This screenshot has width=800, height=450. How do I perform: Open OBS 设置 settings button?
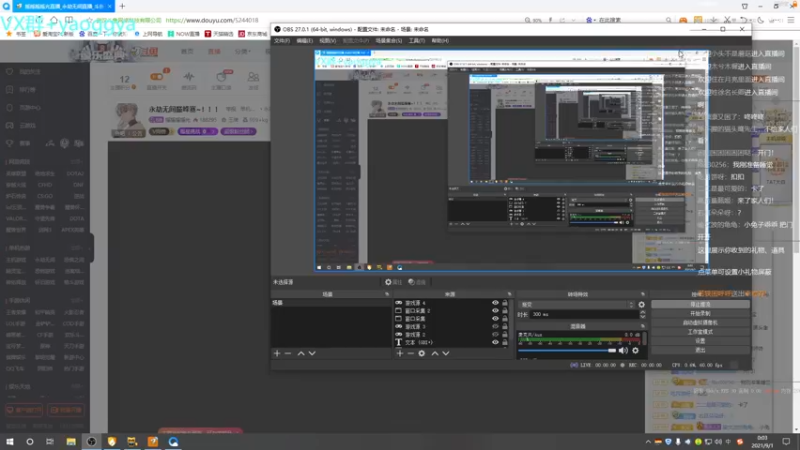tap(700, 341)
